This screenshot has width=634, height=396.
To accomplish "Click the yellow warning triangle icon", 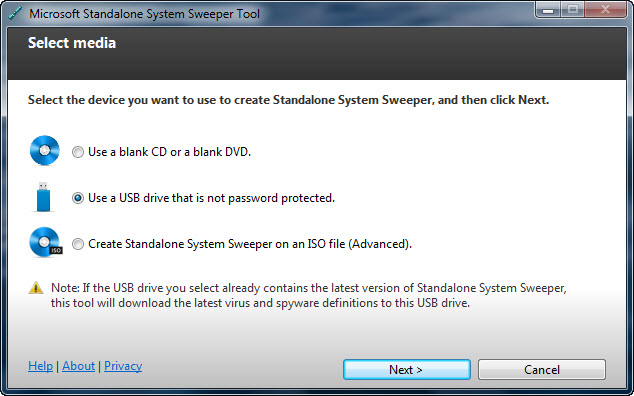I will tap(36, 288).
